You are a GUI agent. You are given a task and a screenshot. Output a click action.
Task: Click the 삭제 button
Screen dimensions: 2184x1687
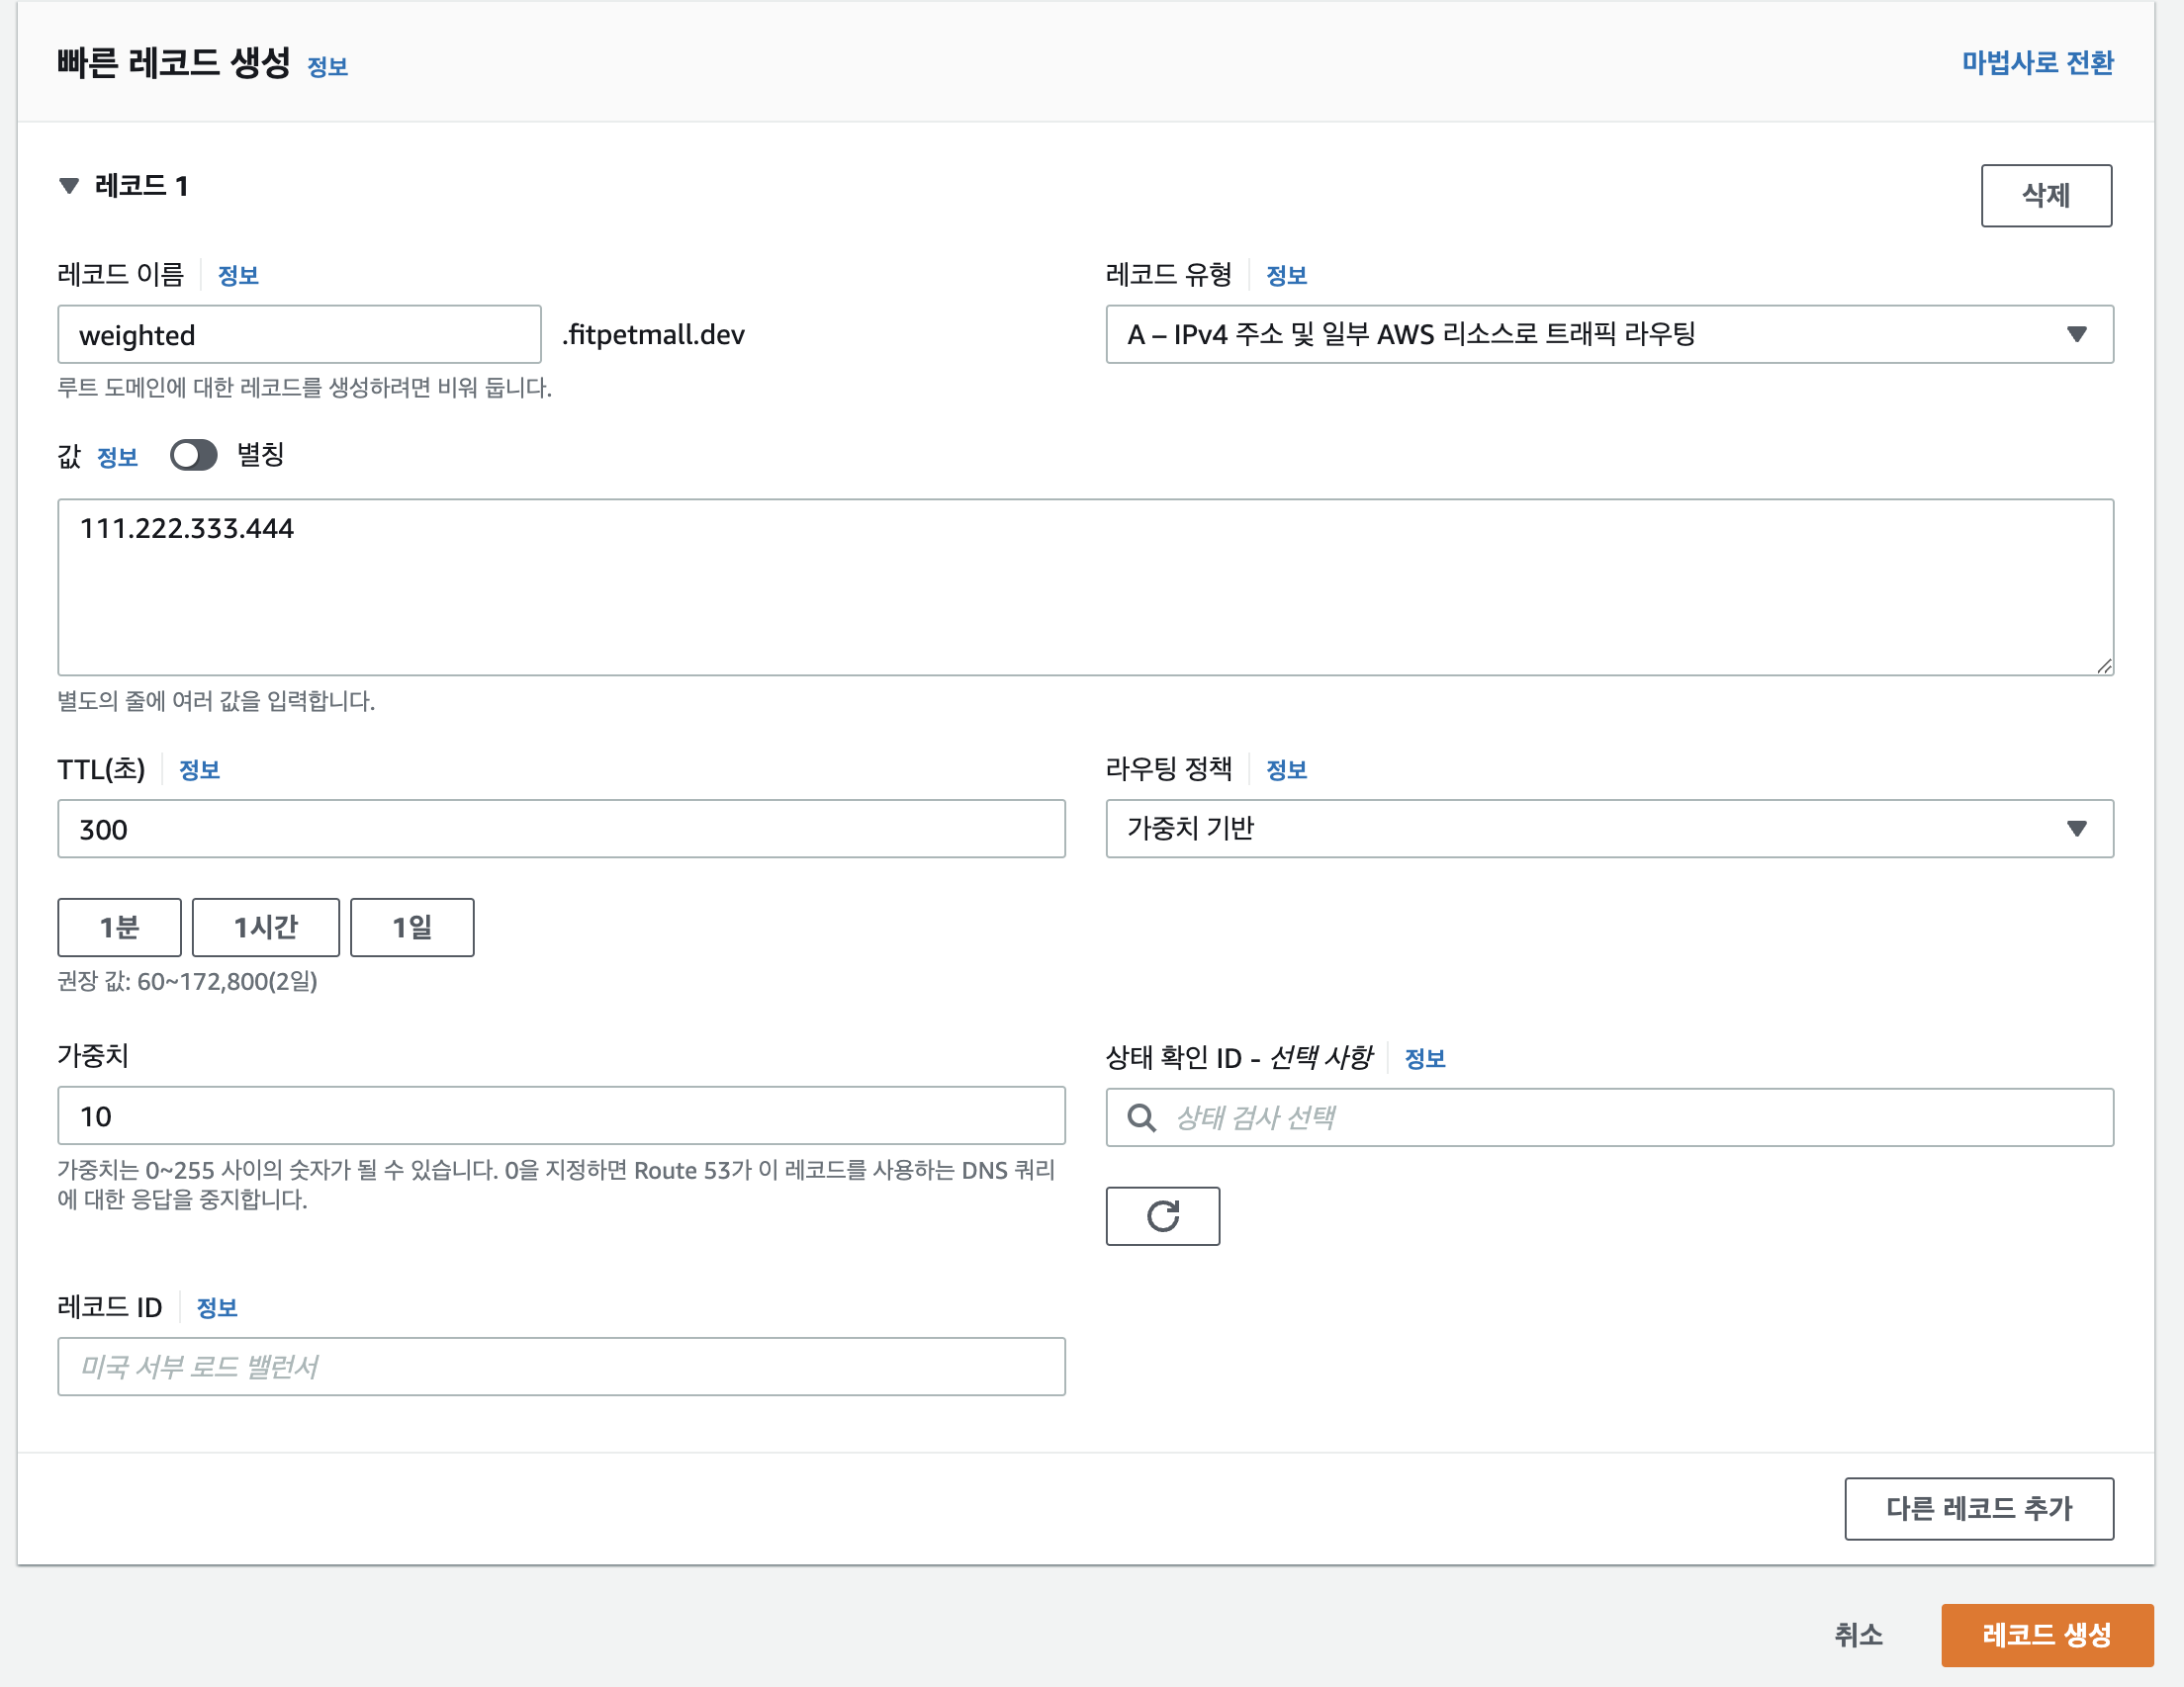tap(2046, 195)
